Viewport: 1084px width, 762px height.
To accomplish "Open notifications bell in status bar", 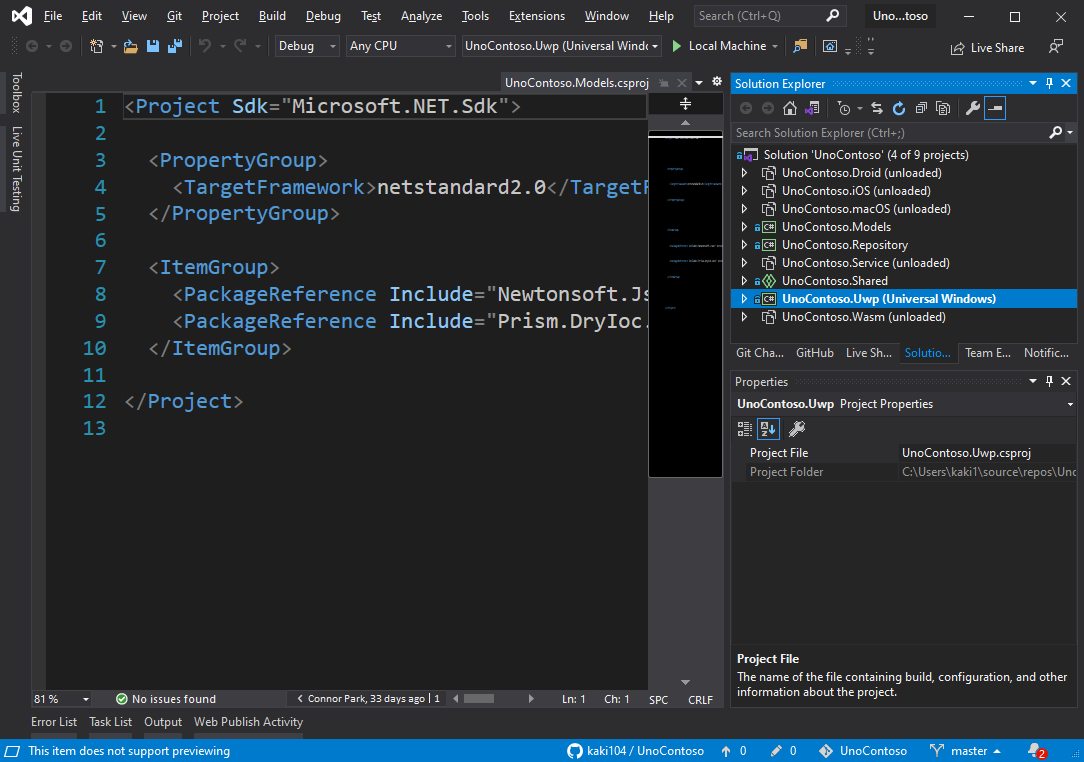I will 1036,750.
